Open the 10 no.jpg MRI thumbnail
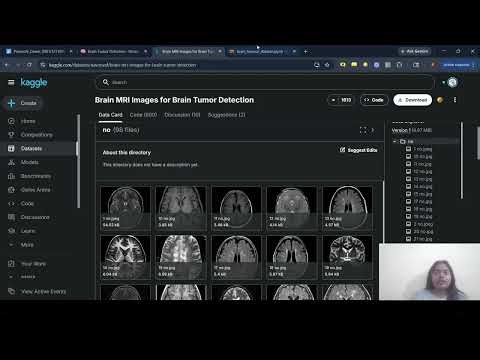The width and height of the screenshot is (480, 360). click(181, 208)
